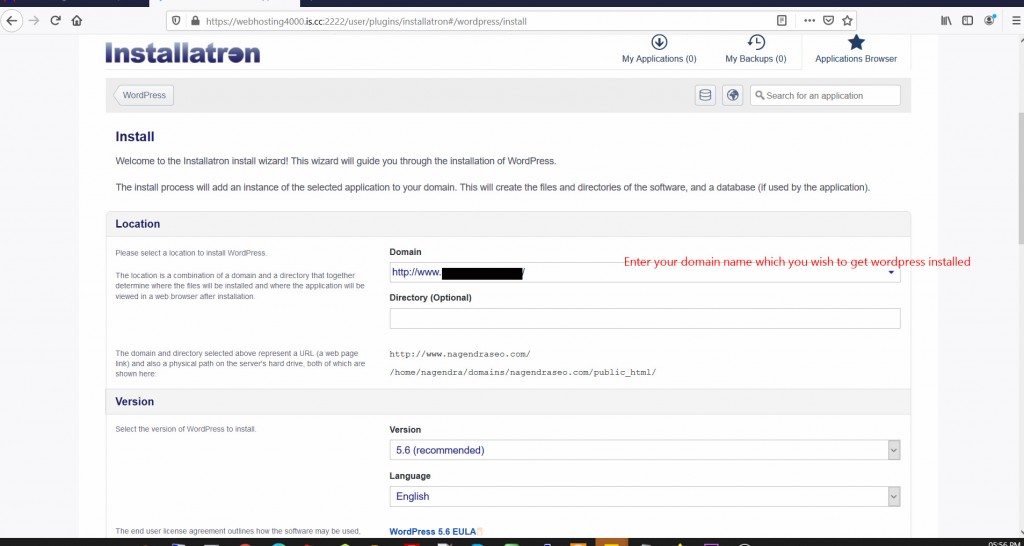Image resolution: width=1024 pixels, height=546 pixels.
Task: Expand the Domain dropdown
Action: pyautogui.click(x=645, y=272)
